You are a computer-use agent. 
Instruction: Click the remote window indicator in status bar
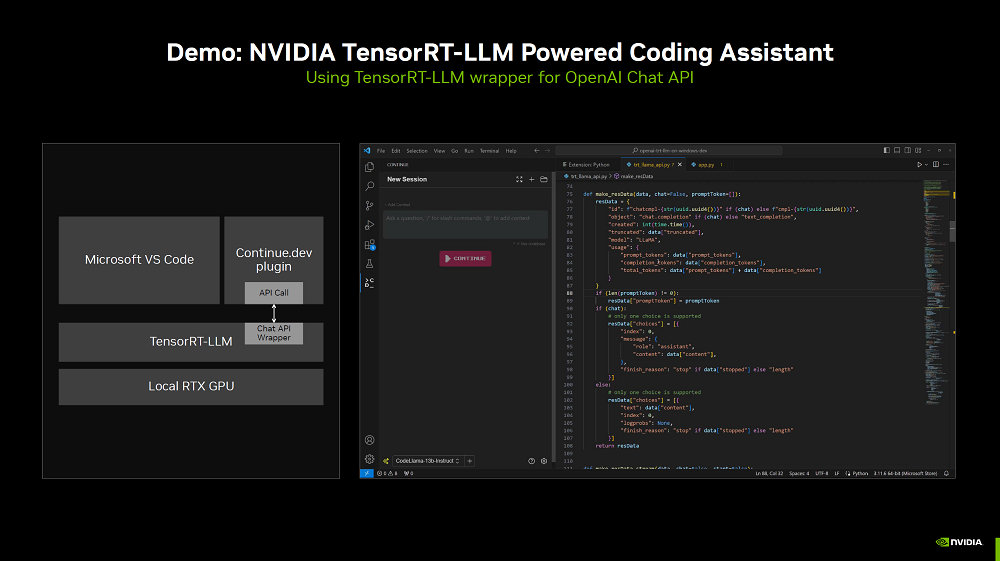(x=366, y=474)
